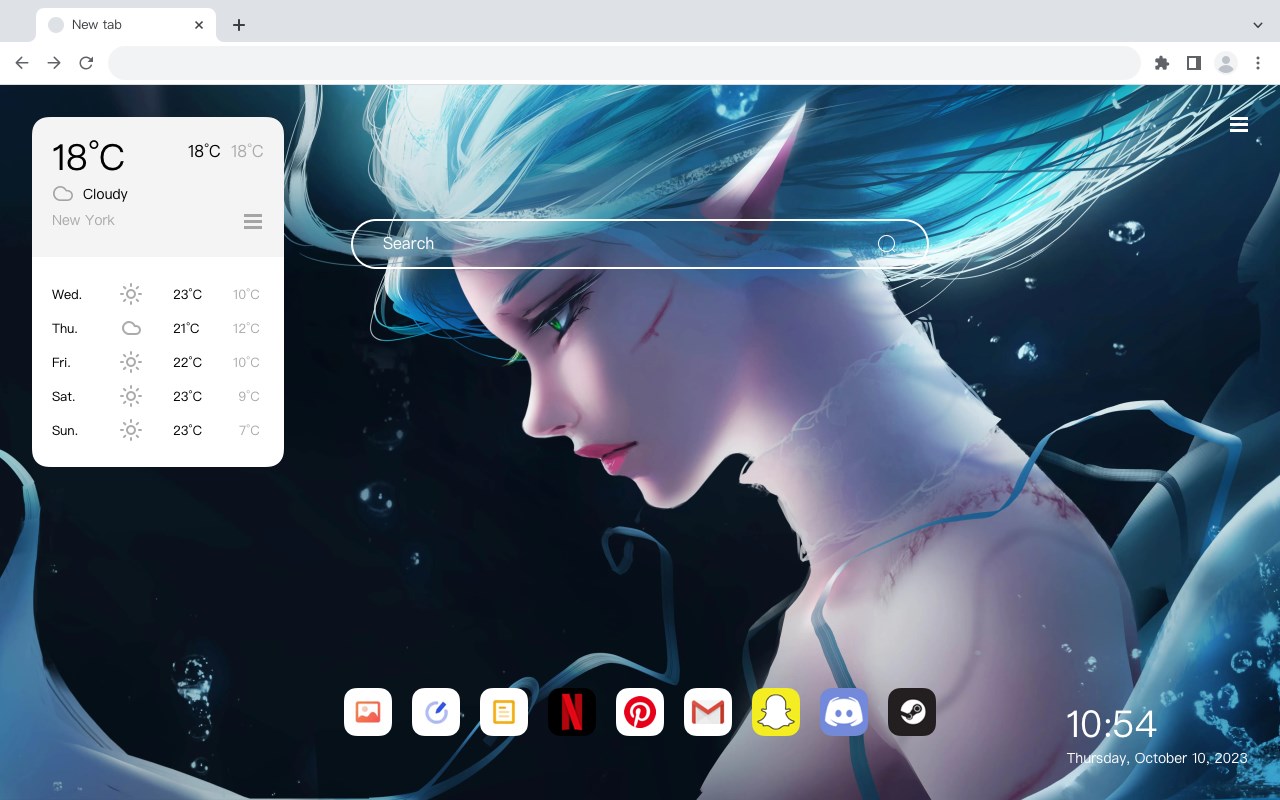Open the Gmail shortcut
The width and height of the screenshot is (1280, 800).
click(x=708, y=712)
